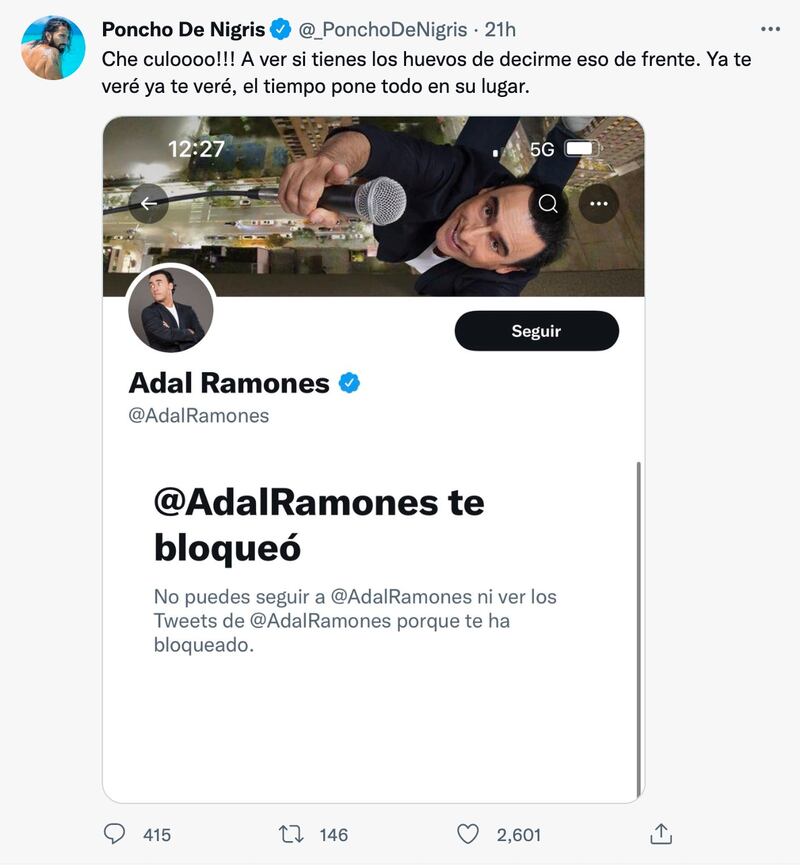Click the 21h timestamp
Viewport: 800px width, 868px height.
[500, 29]
